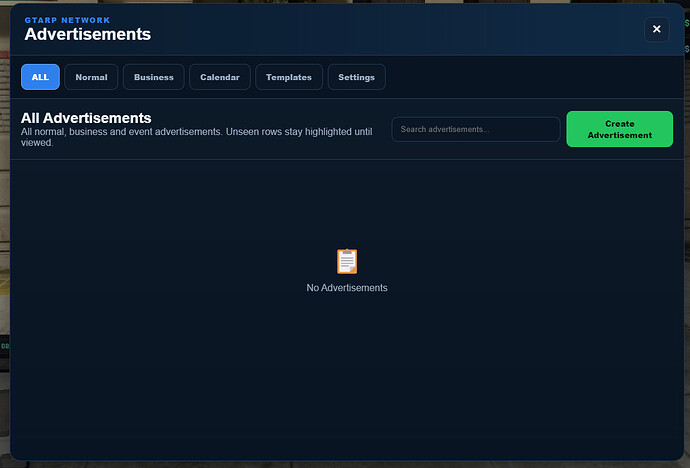Click the clipboard empty-state icon
Viewport: 690px width, 468px height.
pos(347,261)
